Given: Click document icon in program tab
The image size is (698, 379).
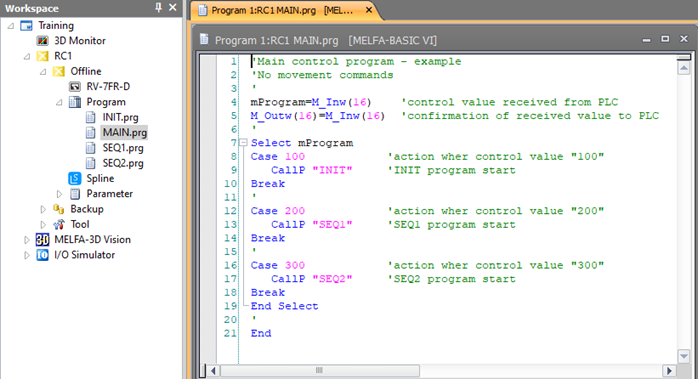Looking at the screenshot, I should pos(203,10).
